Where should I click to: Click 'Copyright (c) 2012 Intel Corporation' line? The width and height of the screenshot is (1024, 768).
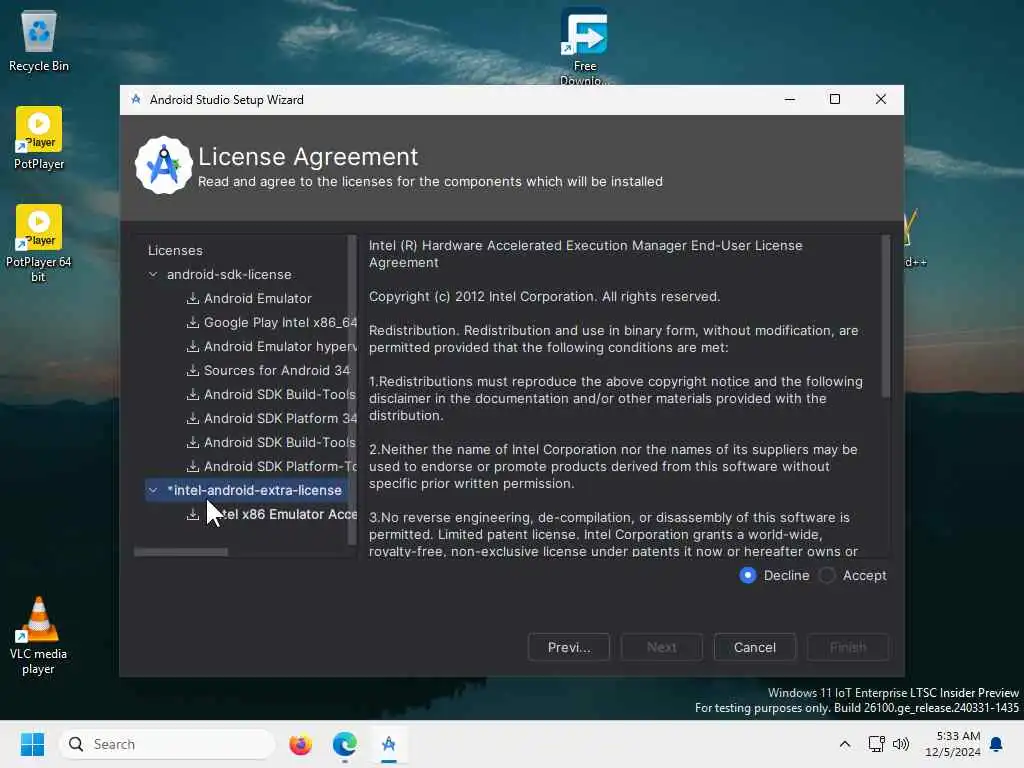pyautogui.click(x=544, y=296)
